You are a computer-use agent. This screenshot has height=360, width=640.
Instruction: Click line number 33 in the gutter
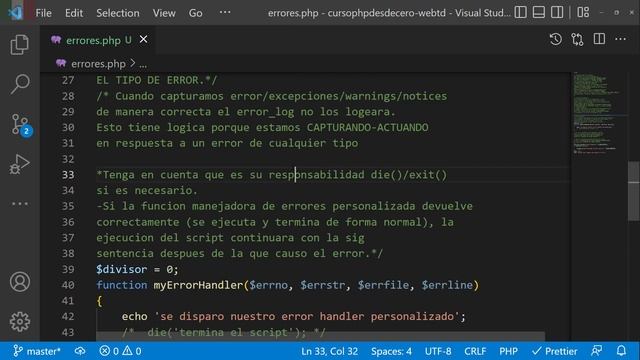click(x=68, y=175)
